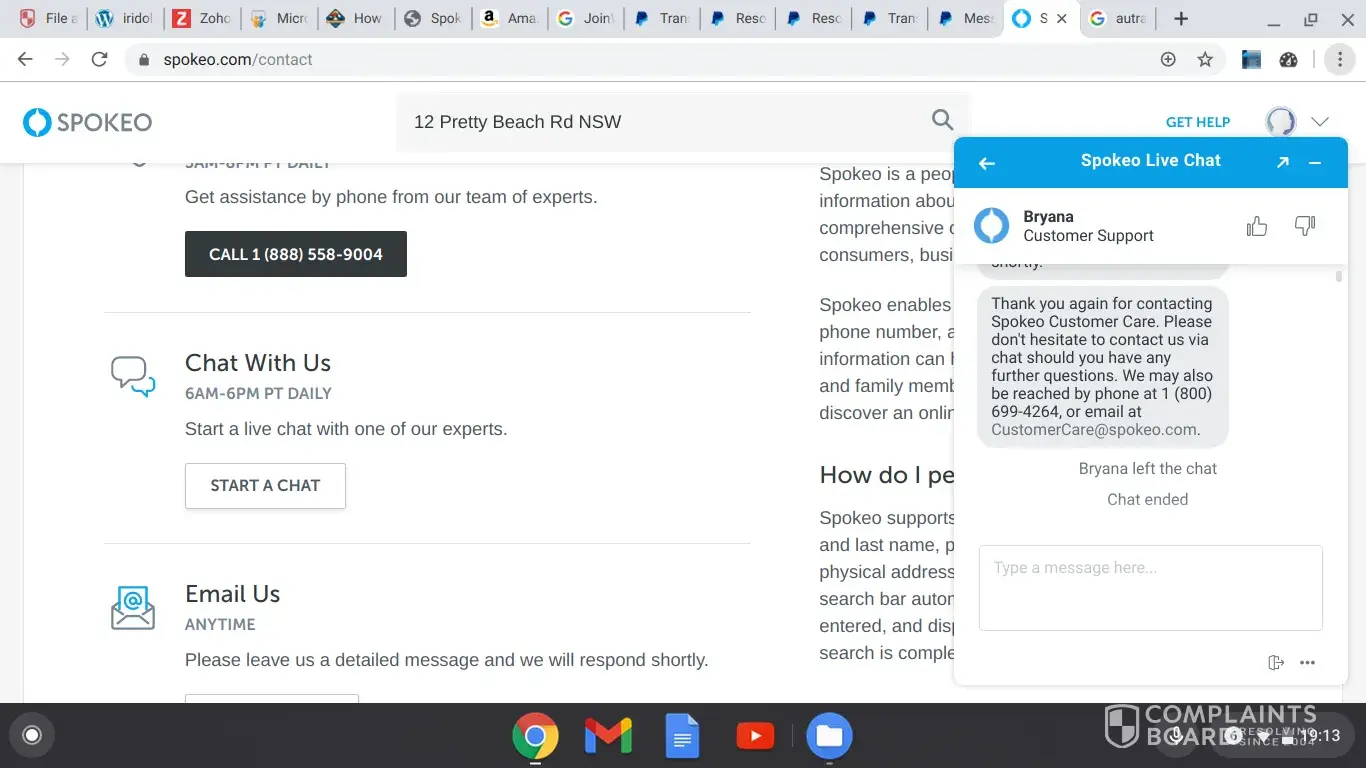1366x768 pixels.
Task: Open chat more options ellipsis menu
Action: click(1307, 662)
